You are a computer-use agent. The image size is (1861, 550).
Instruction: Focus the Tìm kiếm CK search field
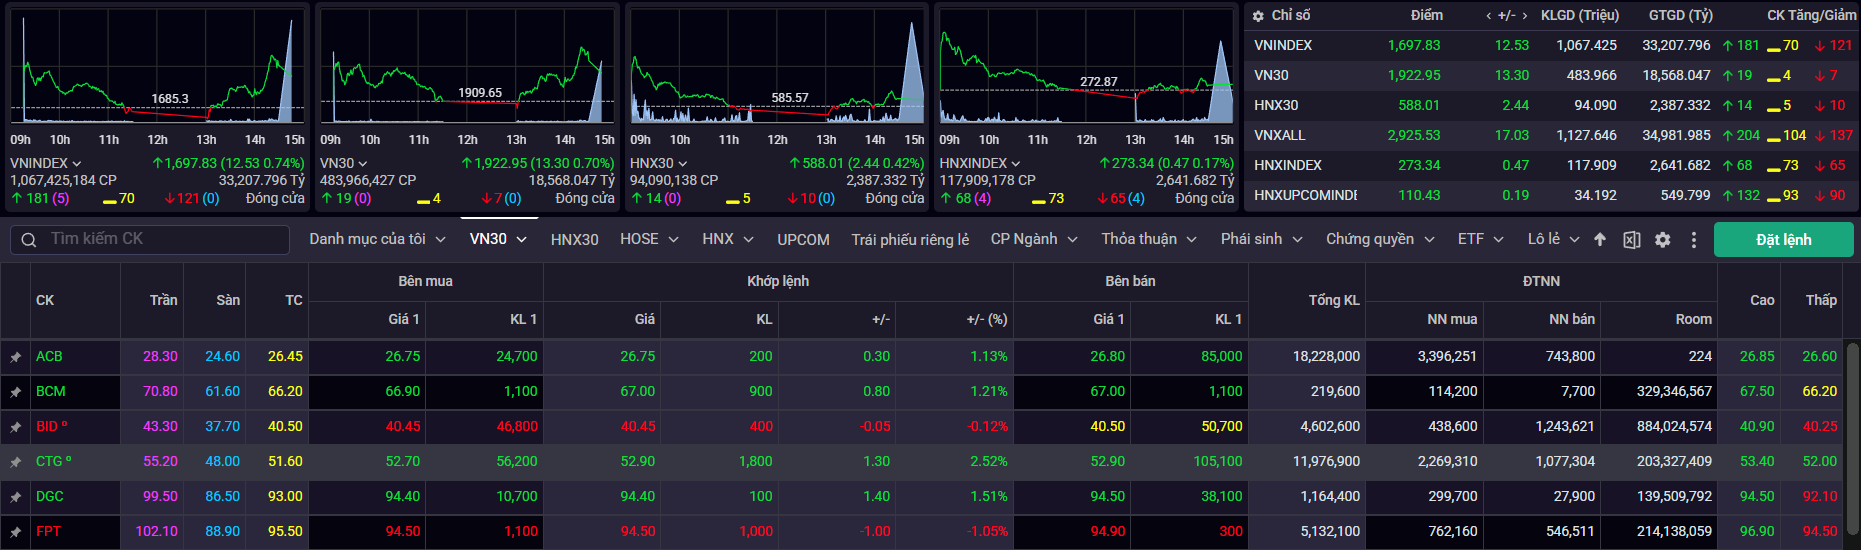coord(160,239)
